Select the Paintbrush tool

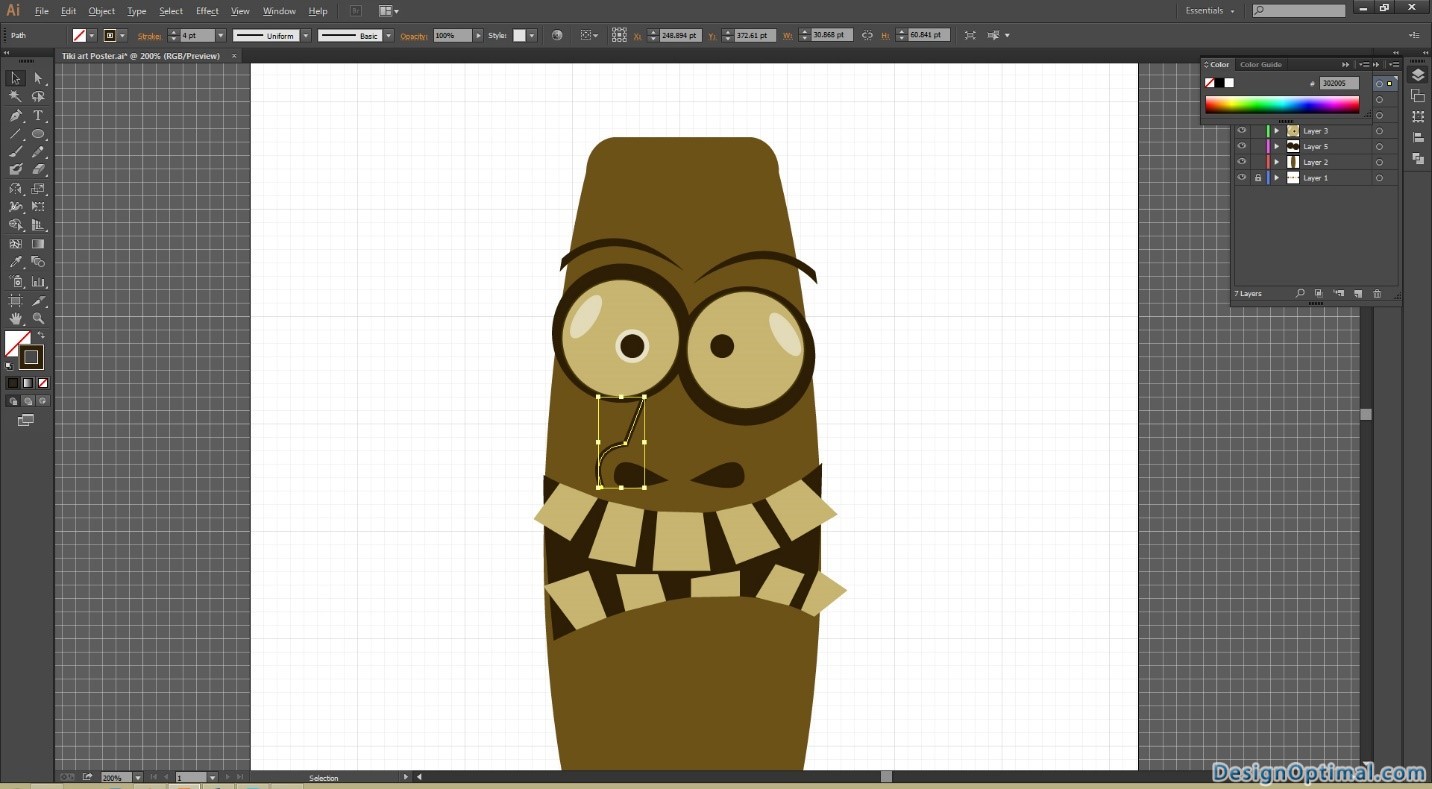click(x=15, y=152)
